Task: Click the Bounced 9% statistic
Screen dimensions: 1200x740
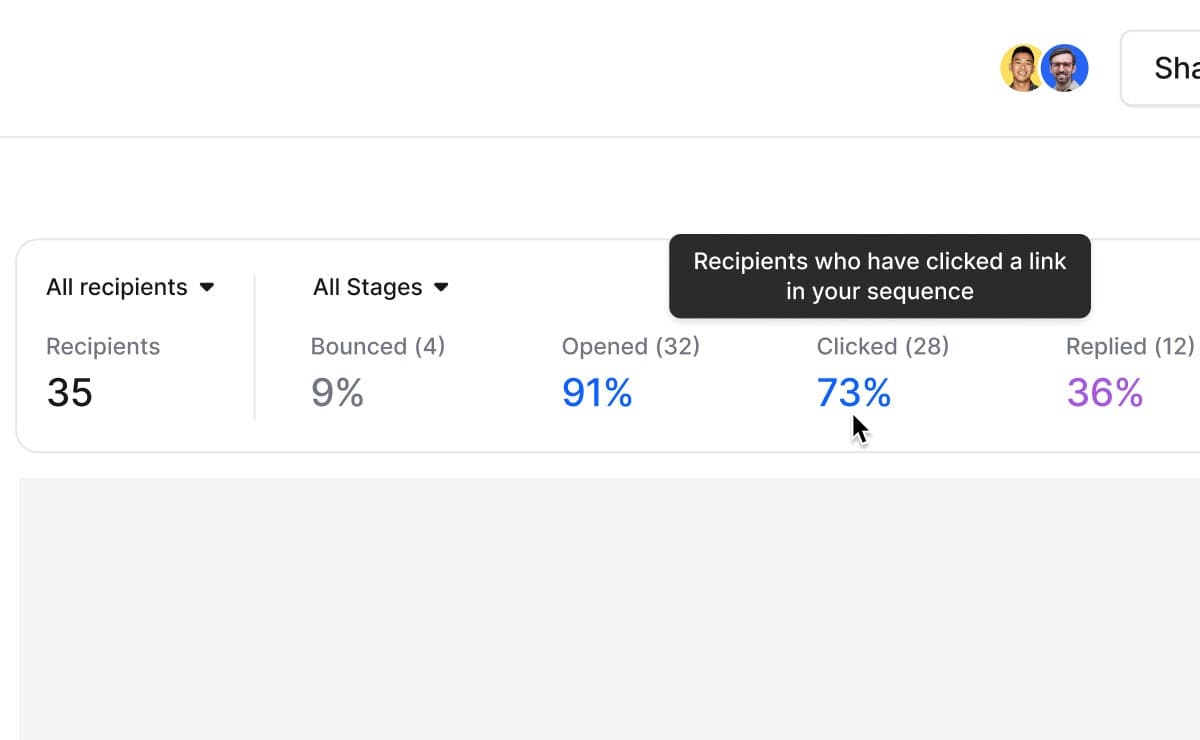Action: click(338, 393)
